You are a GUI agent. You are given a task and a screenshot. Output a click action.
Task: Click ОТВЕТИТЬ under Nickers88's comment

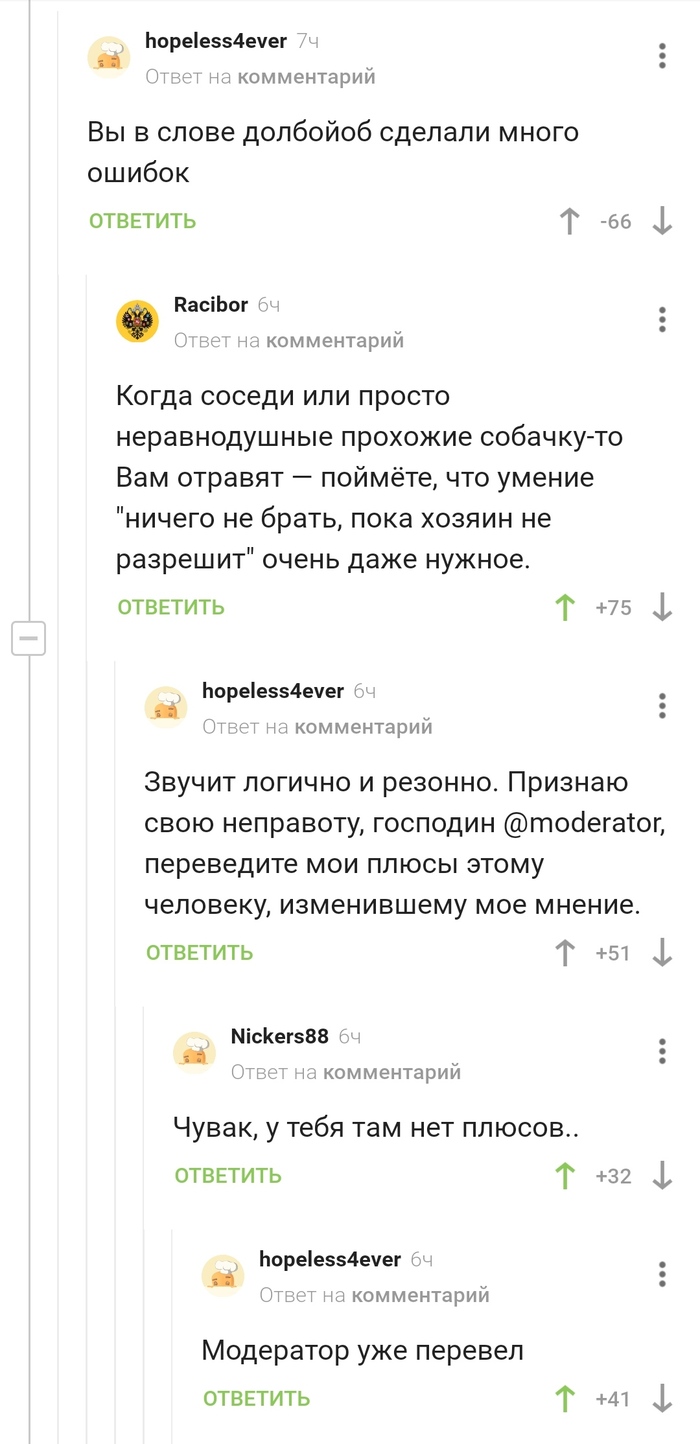(x=227, y=1175)
